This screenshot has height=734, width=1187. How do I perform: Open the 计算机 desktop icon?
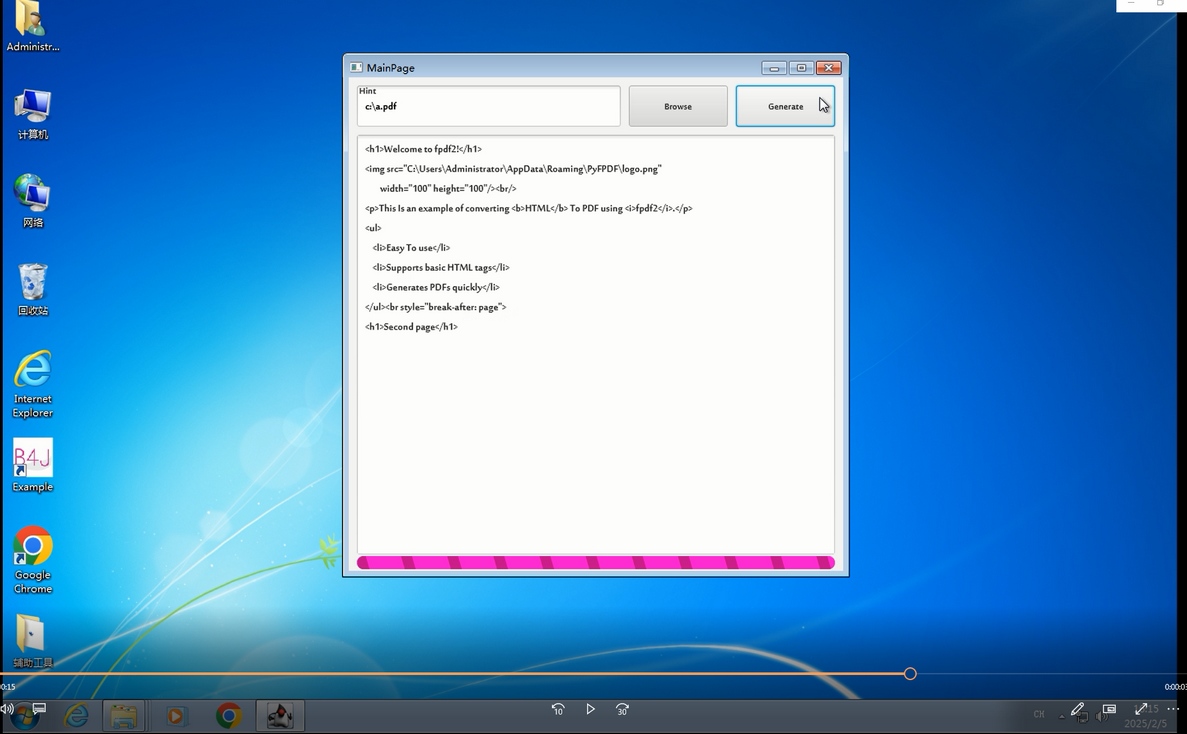(32, 114)
